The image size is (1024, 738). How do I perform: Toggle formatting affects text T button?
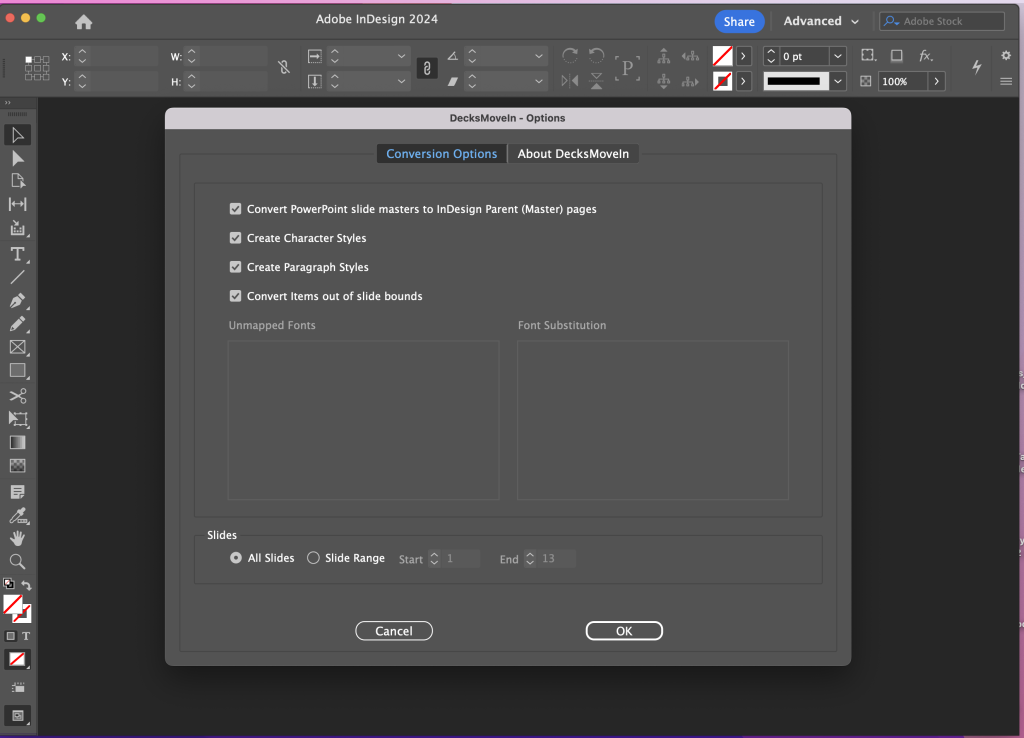pyautogui.click(x=26, y=636)
